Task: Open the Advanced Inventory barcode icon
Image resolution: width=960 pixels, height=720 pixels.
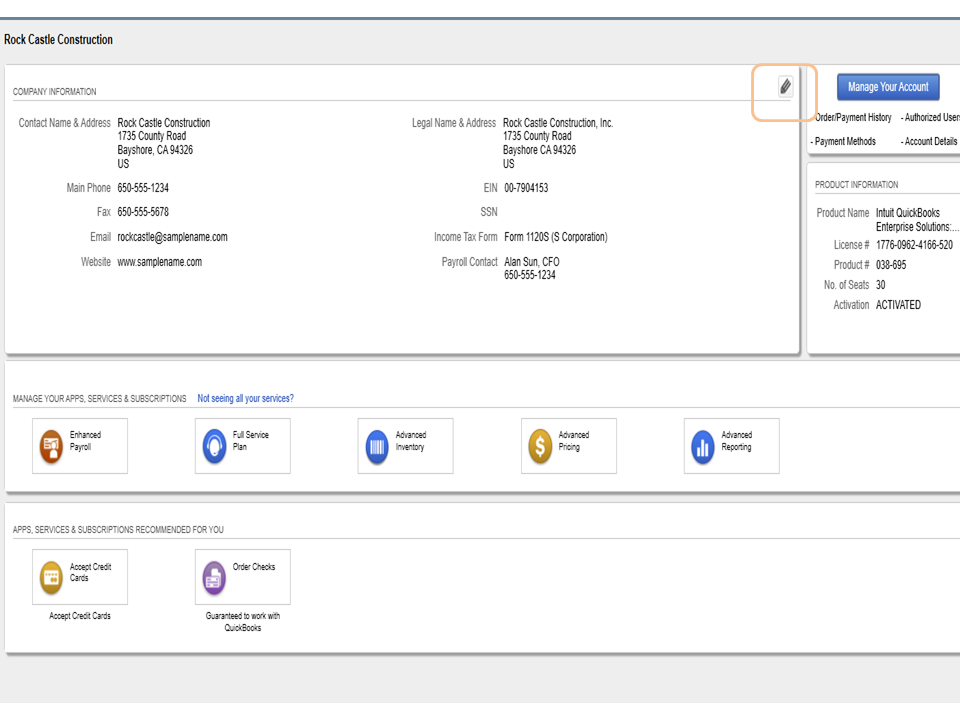Action: coord(377,446)
